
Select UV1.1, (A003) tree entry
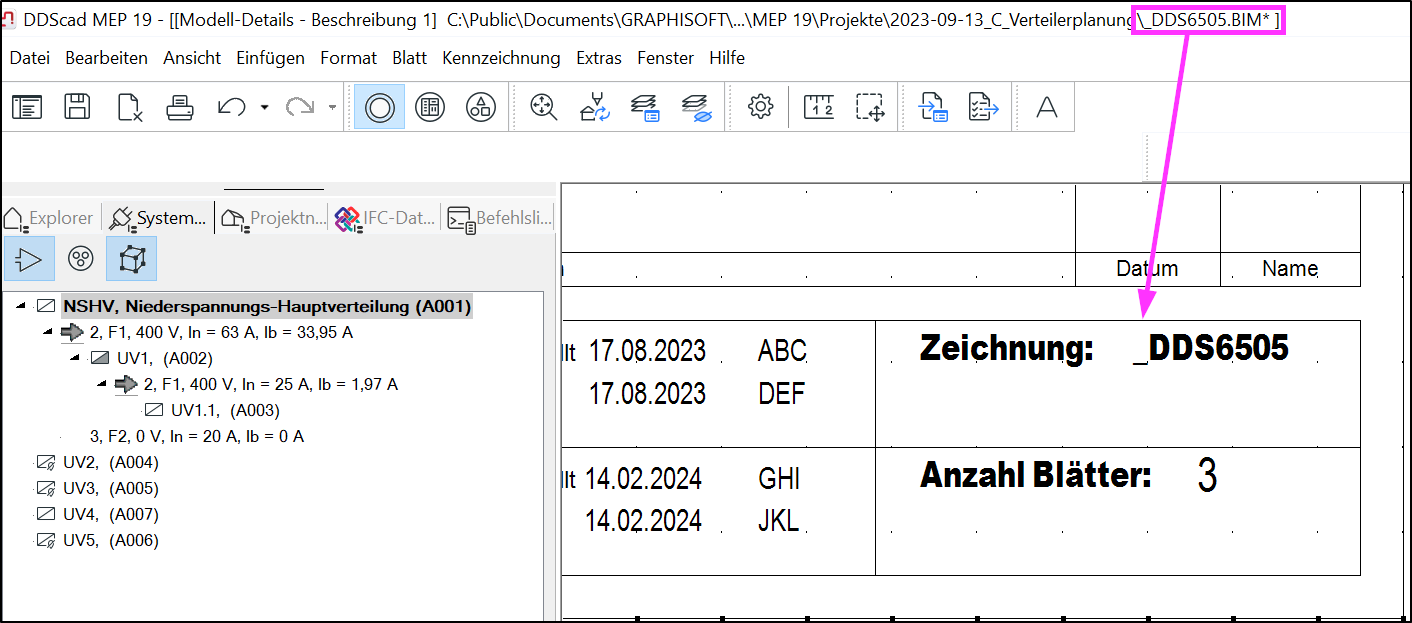(225, 410)
